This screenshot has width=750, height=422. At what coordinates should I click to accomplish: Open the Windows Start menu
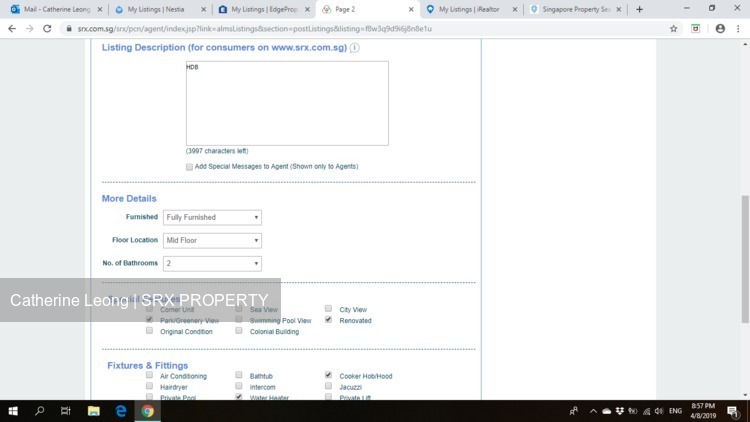[x=13, y=411]
